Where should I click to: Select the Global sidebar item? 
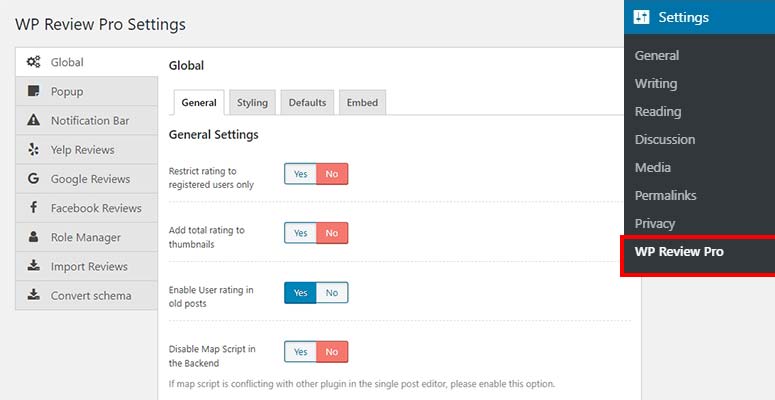(86, 62)
